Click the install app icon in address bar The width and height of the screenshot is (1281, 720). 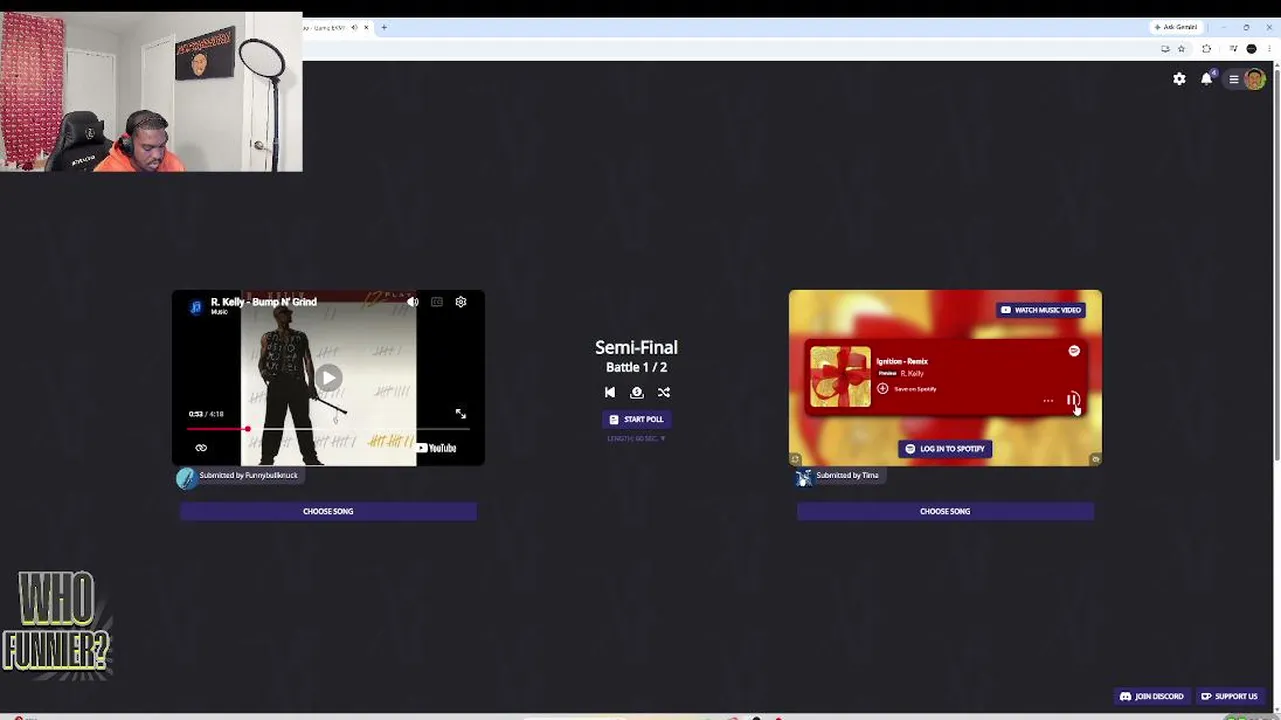(x=1165, y=48)
